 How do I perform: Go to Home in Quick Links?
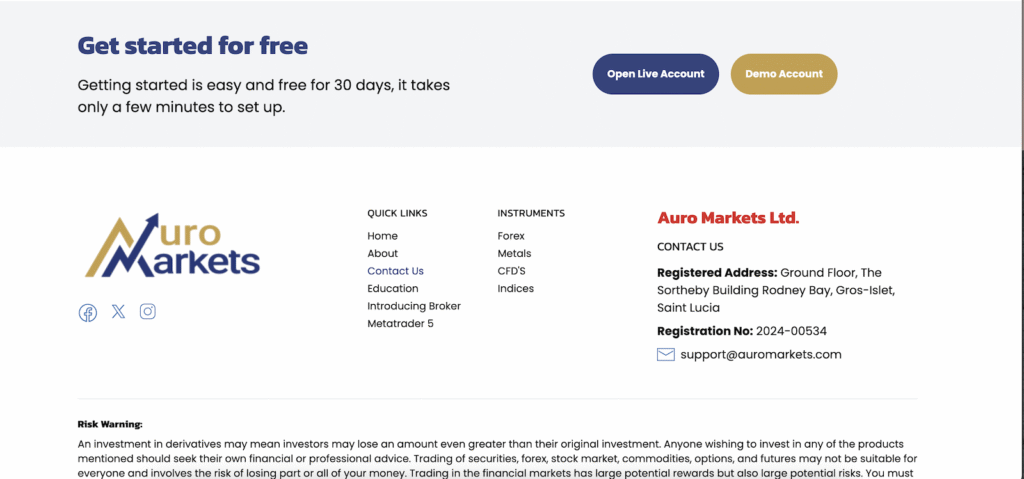(382, 236)
